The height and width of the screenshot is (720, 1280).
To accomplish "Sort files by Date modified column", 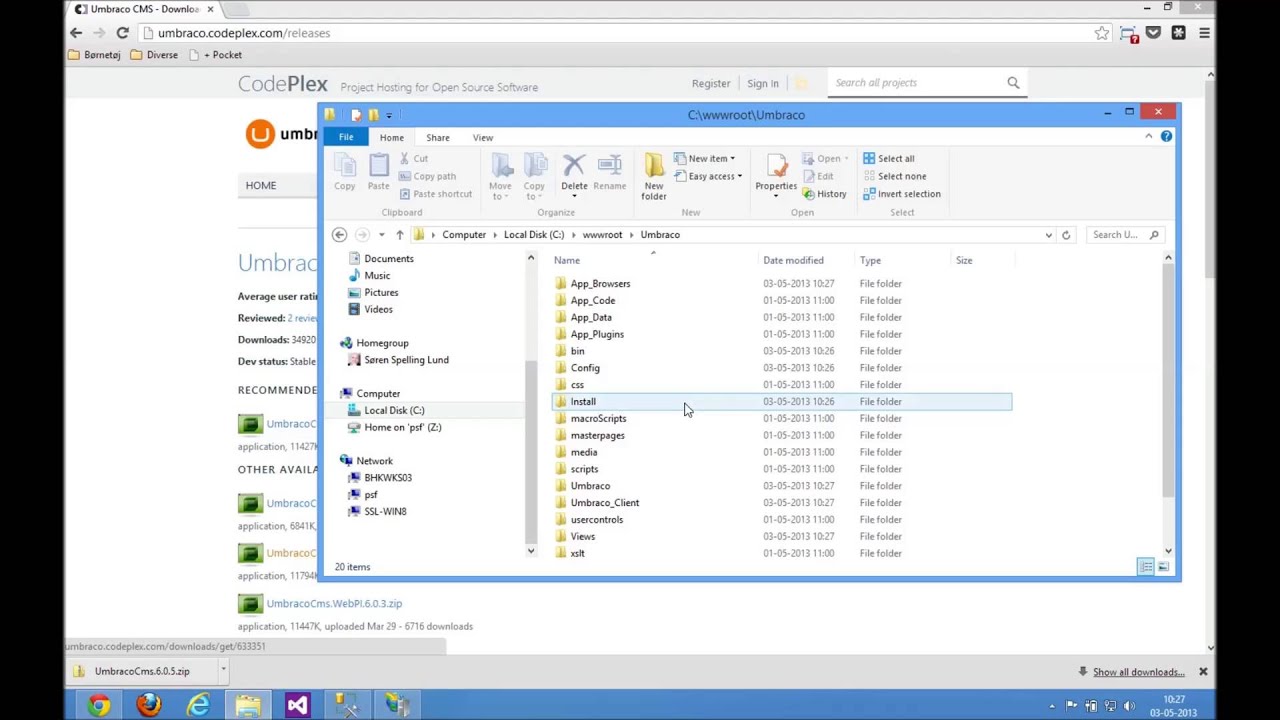I will [793, 260].
